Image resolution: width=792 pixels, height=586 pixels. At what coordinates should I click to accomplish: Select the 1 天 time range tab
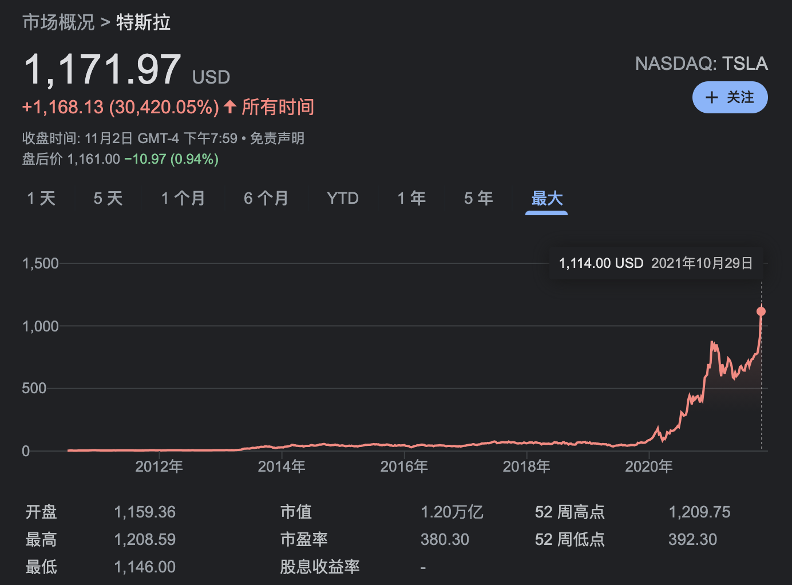41,198
